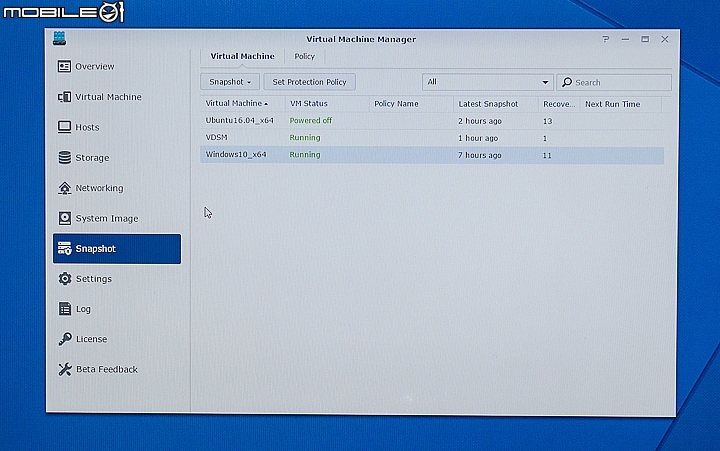The height and width of the screenshot is (451, 720).
Task: Switch to the Policy tab
Action: click(x=304, y=56)
